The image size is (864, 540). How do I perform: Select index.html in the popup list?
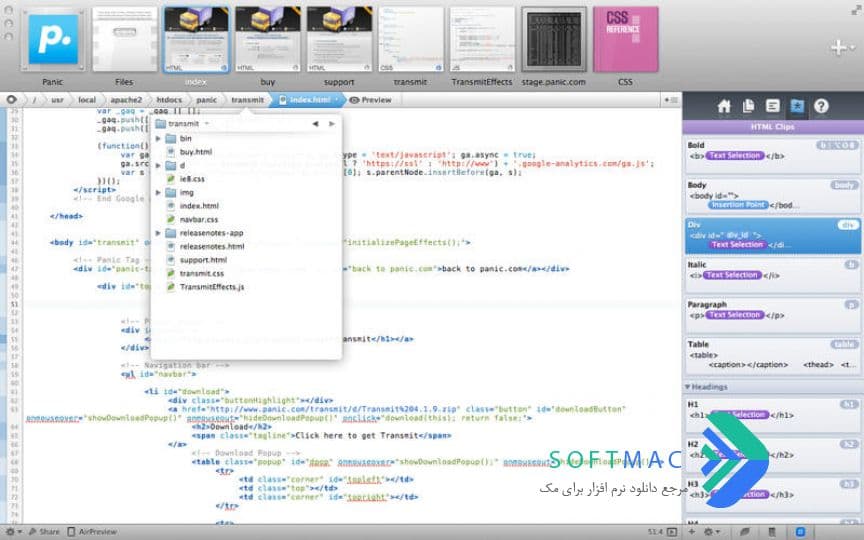[x=246, y=206]
